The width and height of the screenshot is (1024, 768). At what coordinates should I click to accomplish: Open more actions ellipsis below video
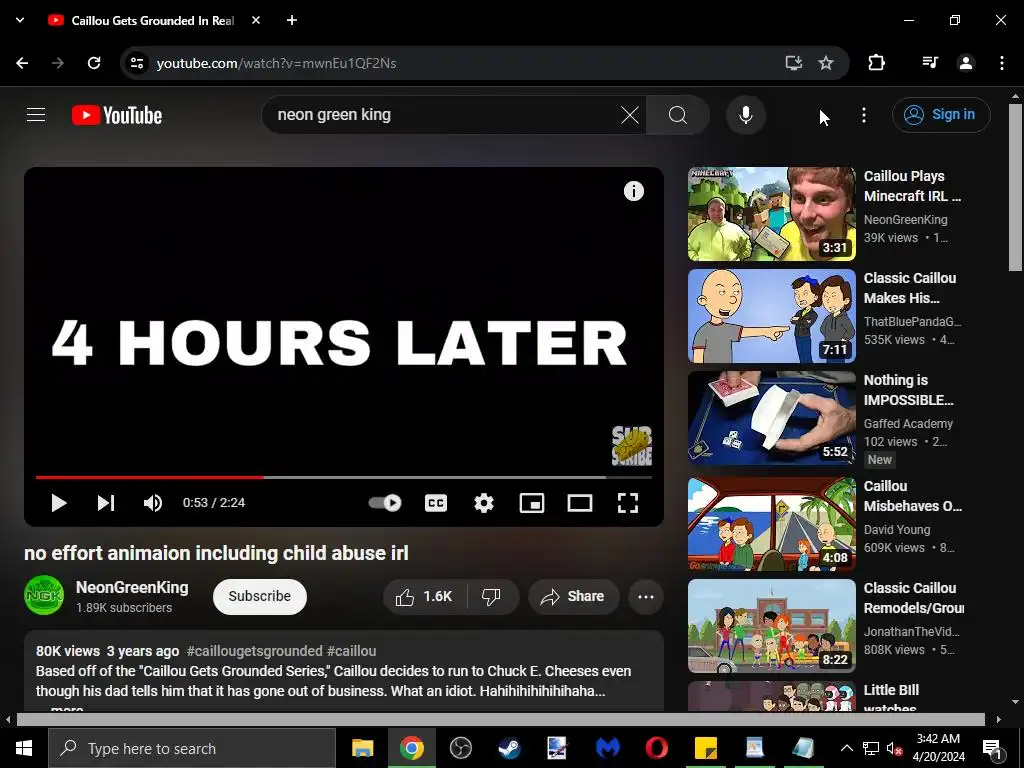click(646, 596)
